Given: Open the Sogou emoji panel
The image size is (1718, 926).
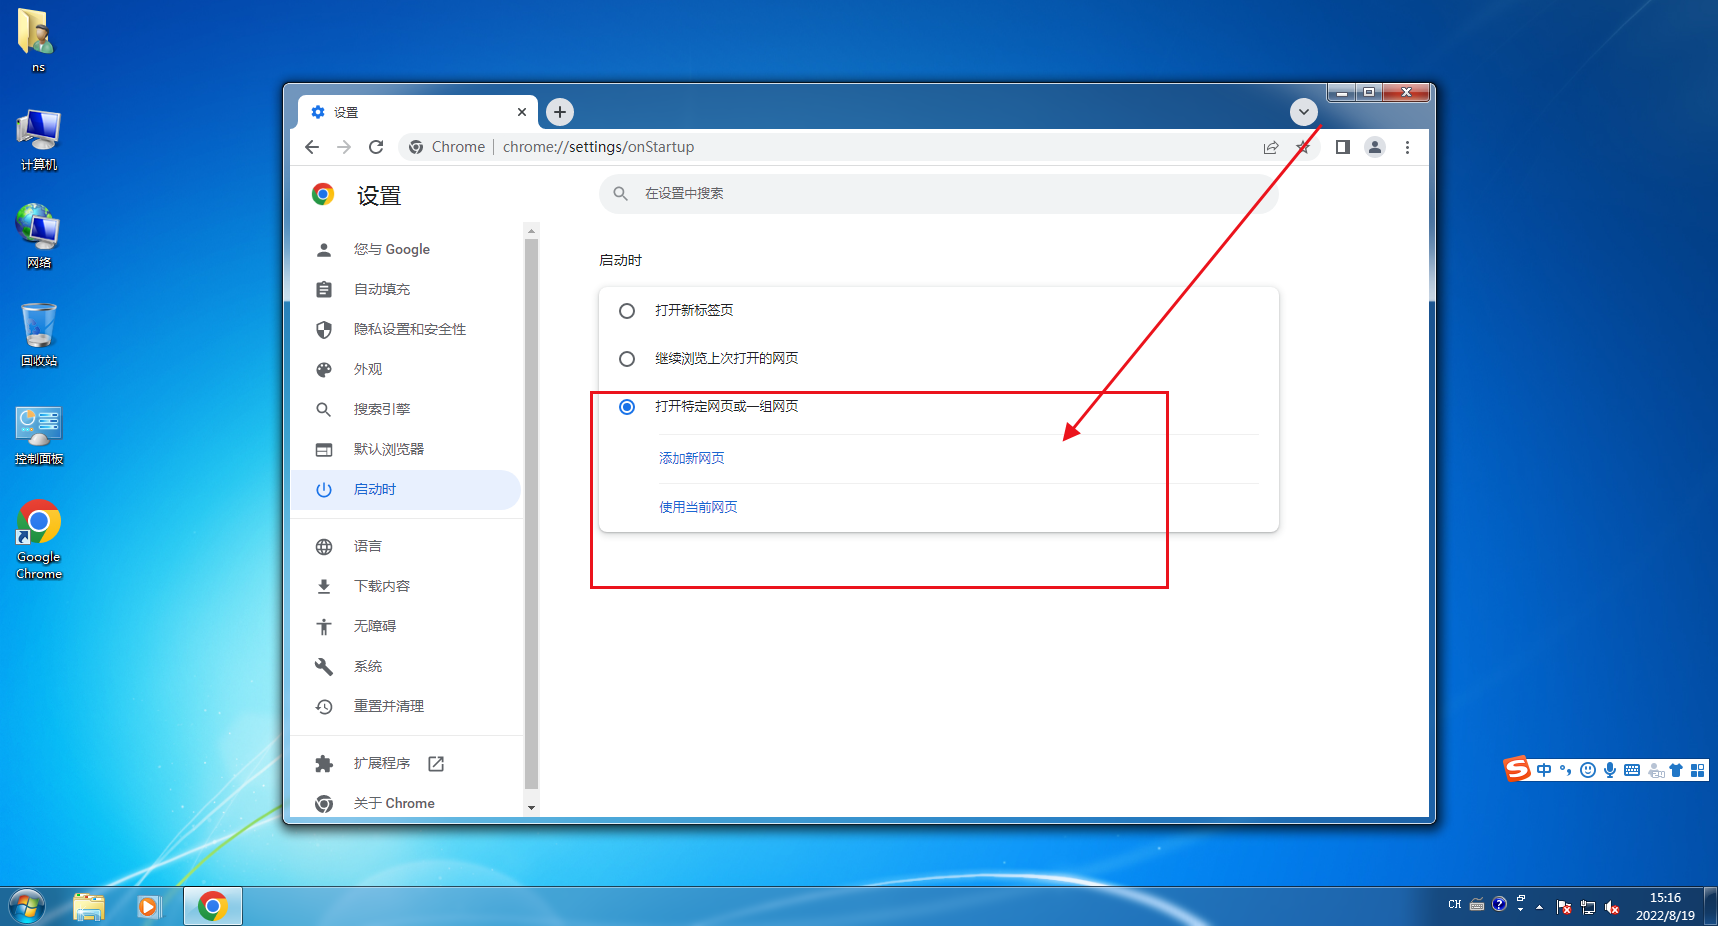Looking at the screenshot, I should point(1588,770).
